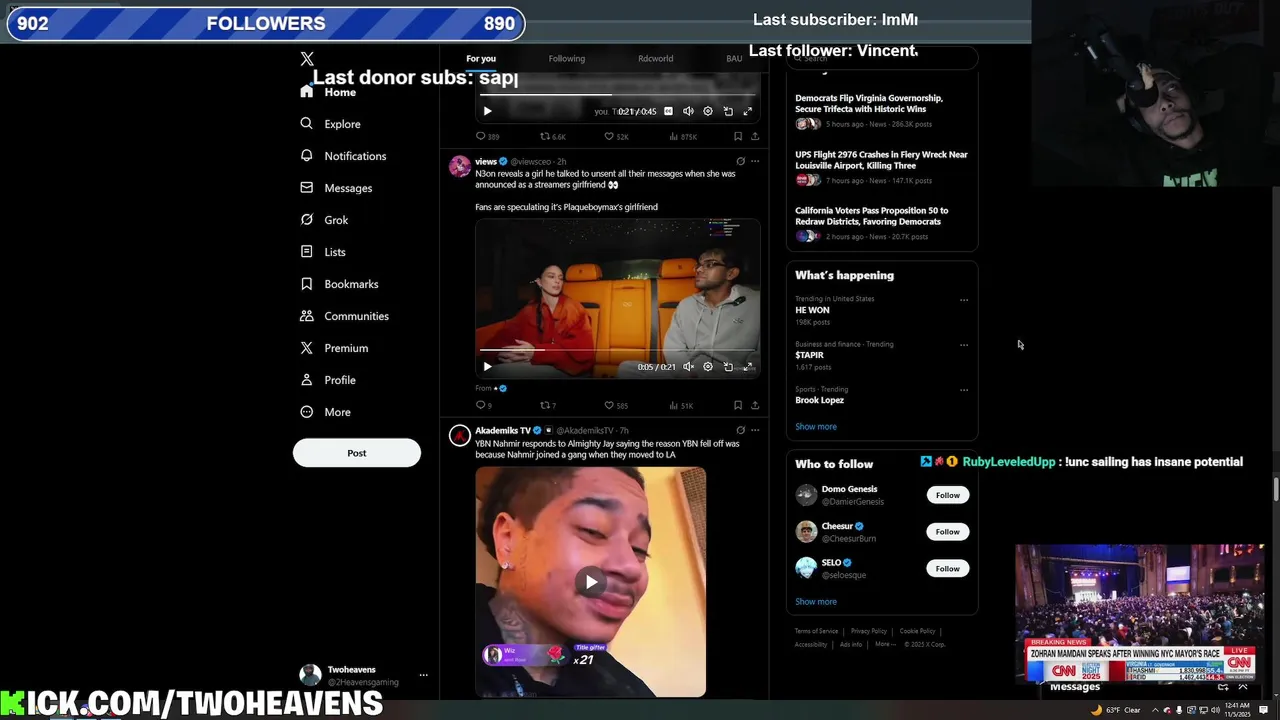Screen dimensions: 1280x720
Task: Open Notifications bell
Action: (343, 156)
